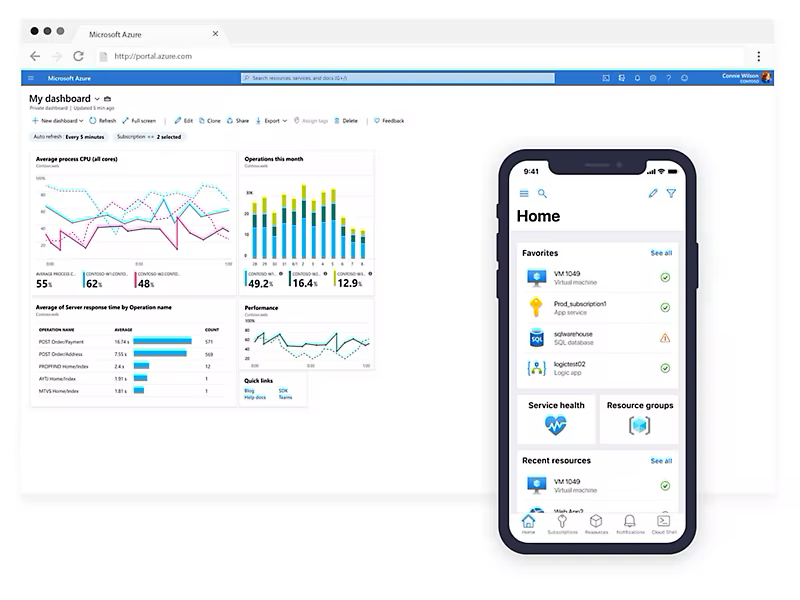Open the Auto refresh Every 5 minutes filter
800x600 pixels.
pos(68,137)
